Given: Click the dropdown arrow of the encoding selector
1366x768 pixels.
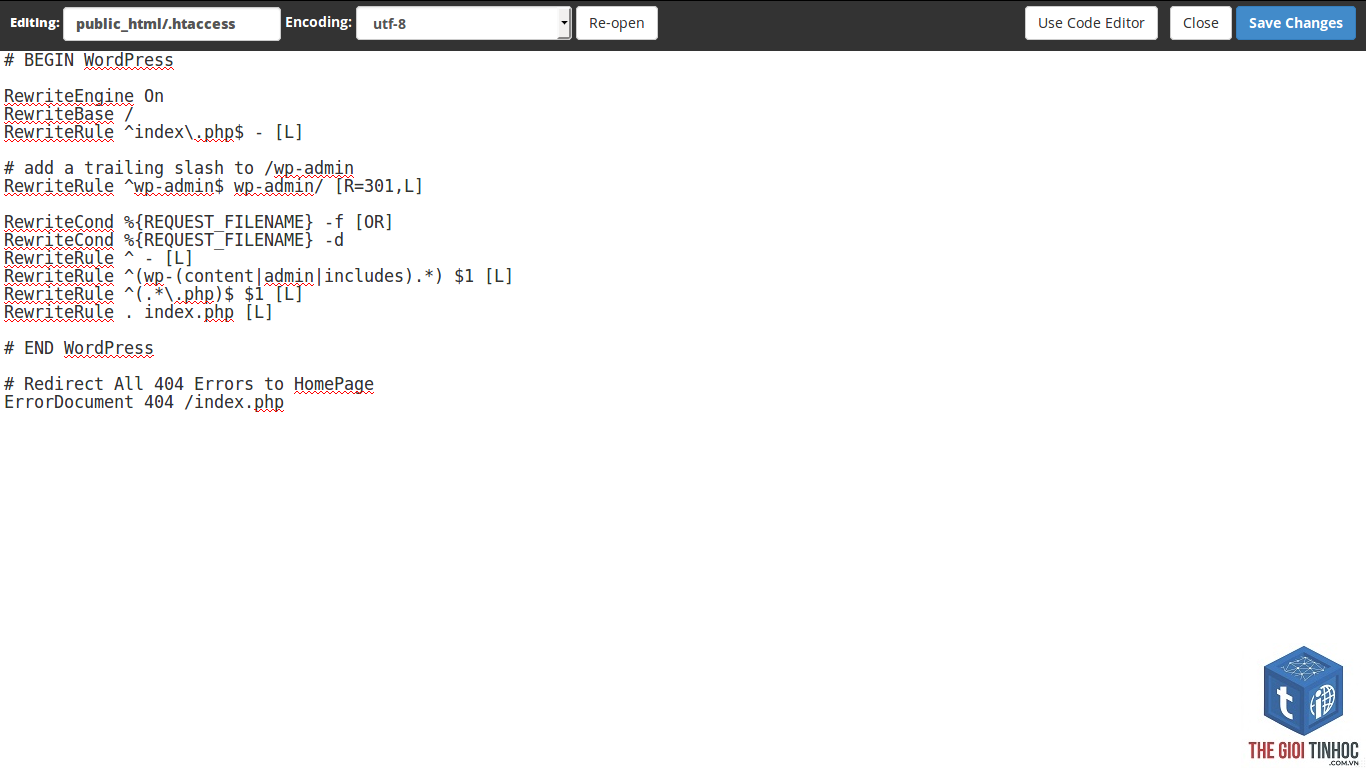Looking at the screenshot, I should [564, 23].
